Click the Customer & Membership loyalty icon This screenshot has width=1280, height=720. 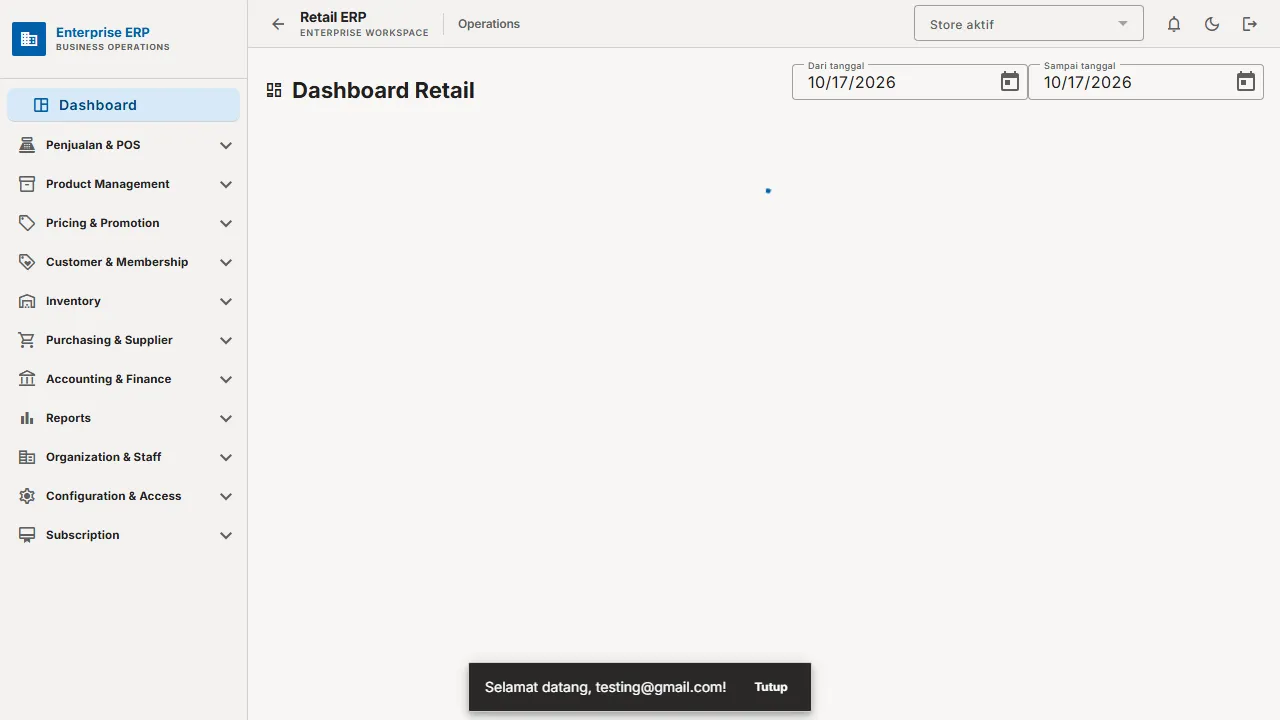click(27, 262)
